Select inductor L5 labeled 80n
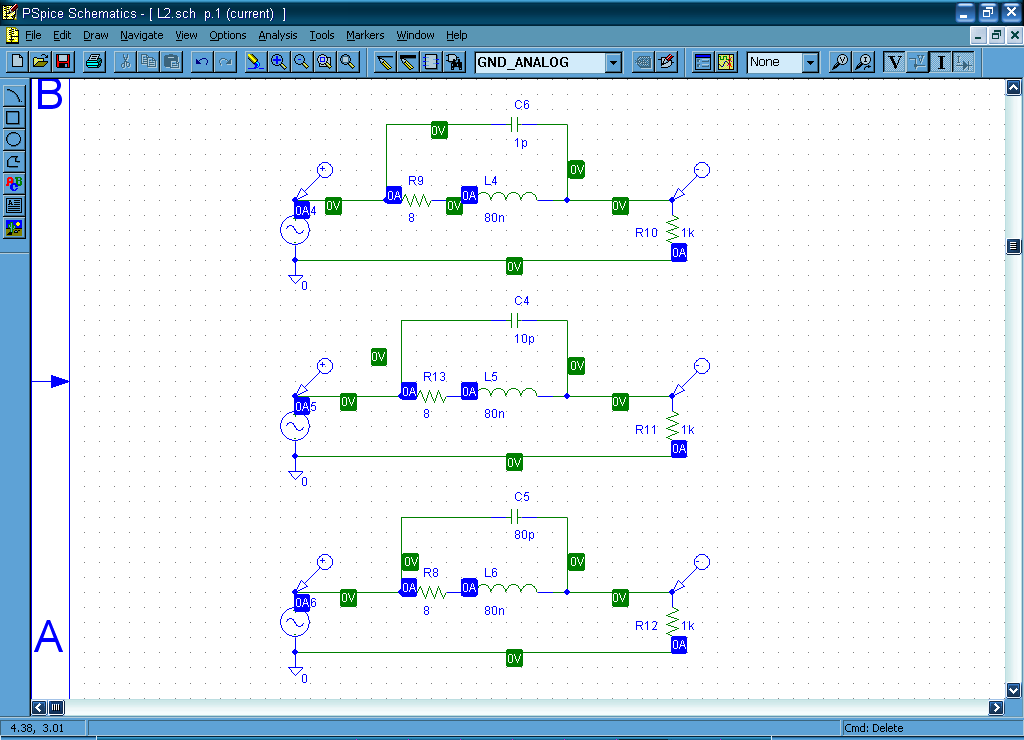This screenshot has width=1024, height=740. [508, 393]
